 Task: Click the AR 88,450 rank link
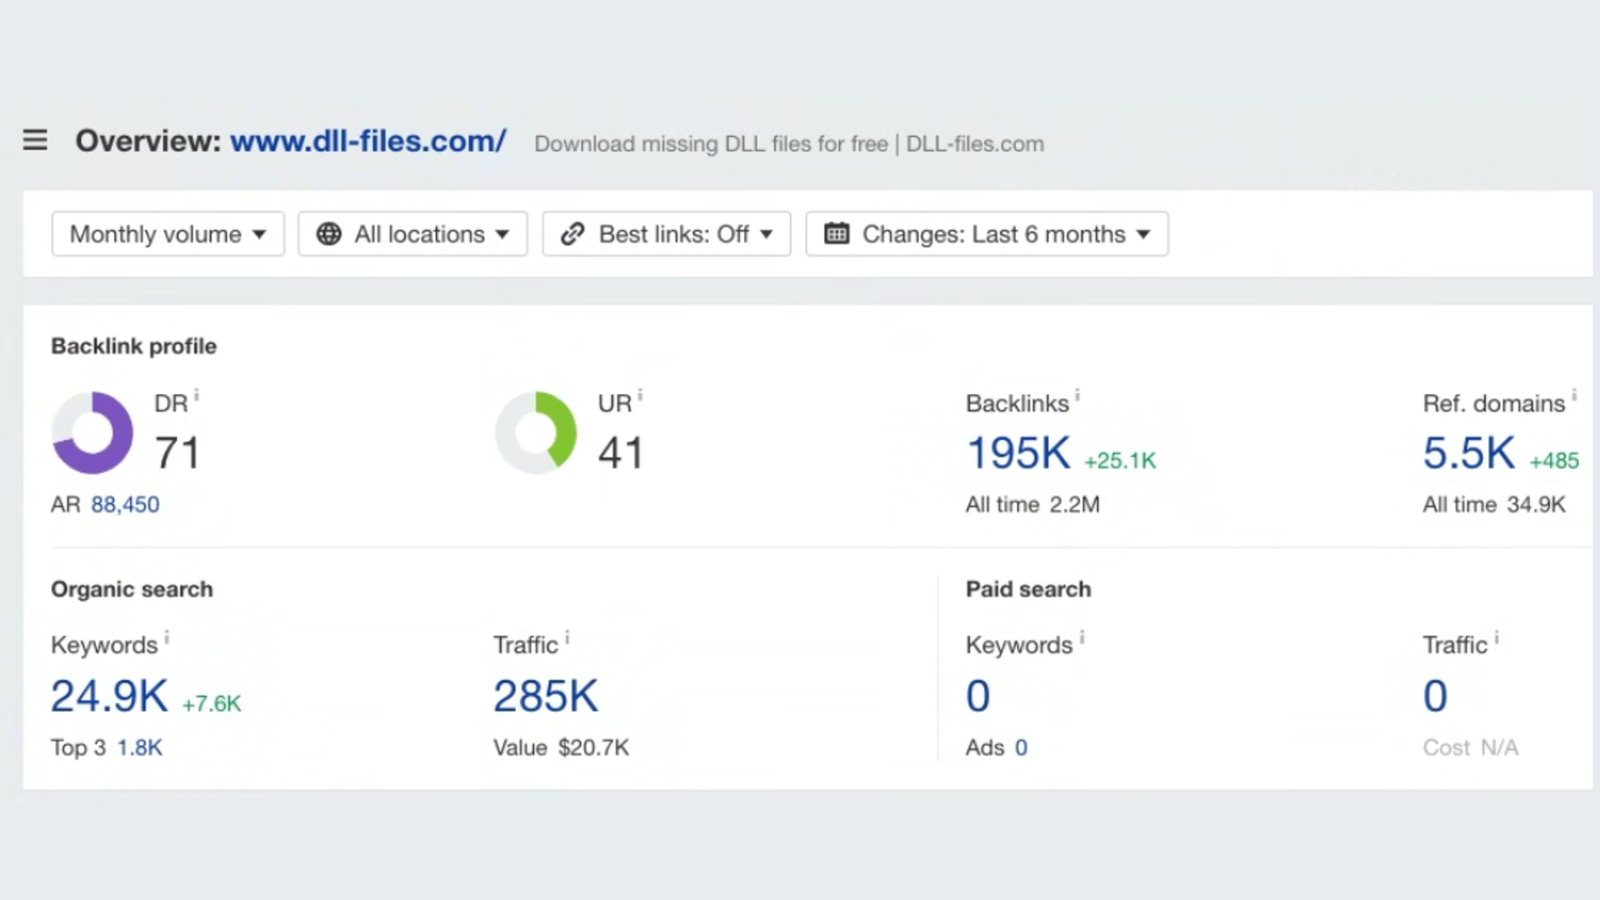123,504
